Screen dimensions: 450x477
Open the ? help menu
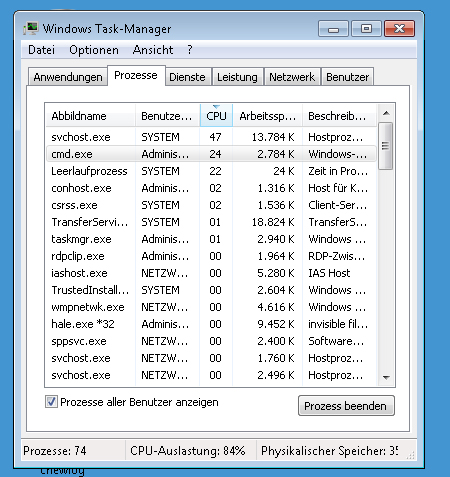tap(190, 50)
